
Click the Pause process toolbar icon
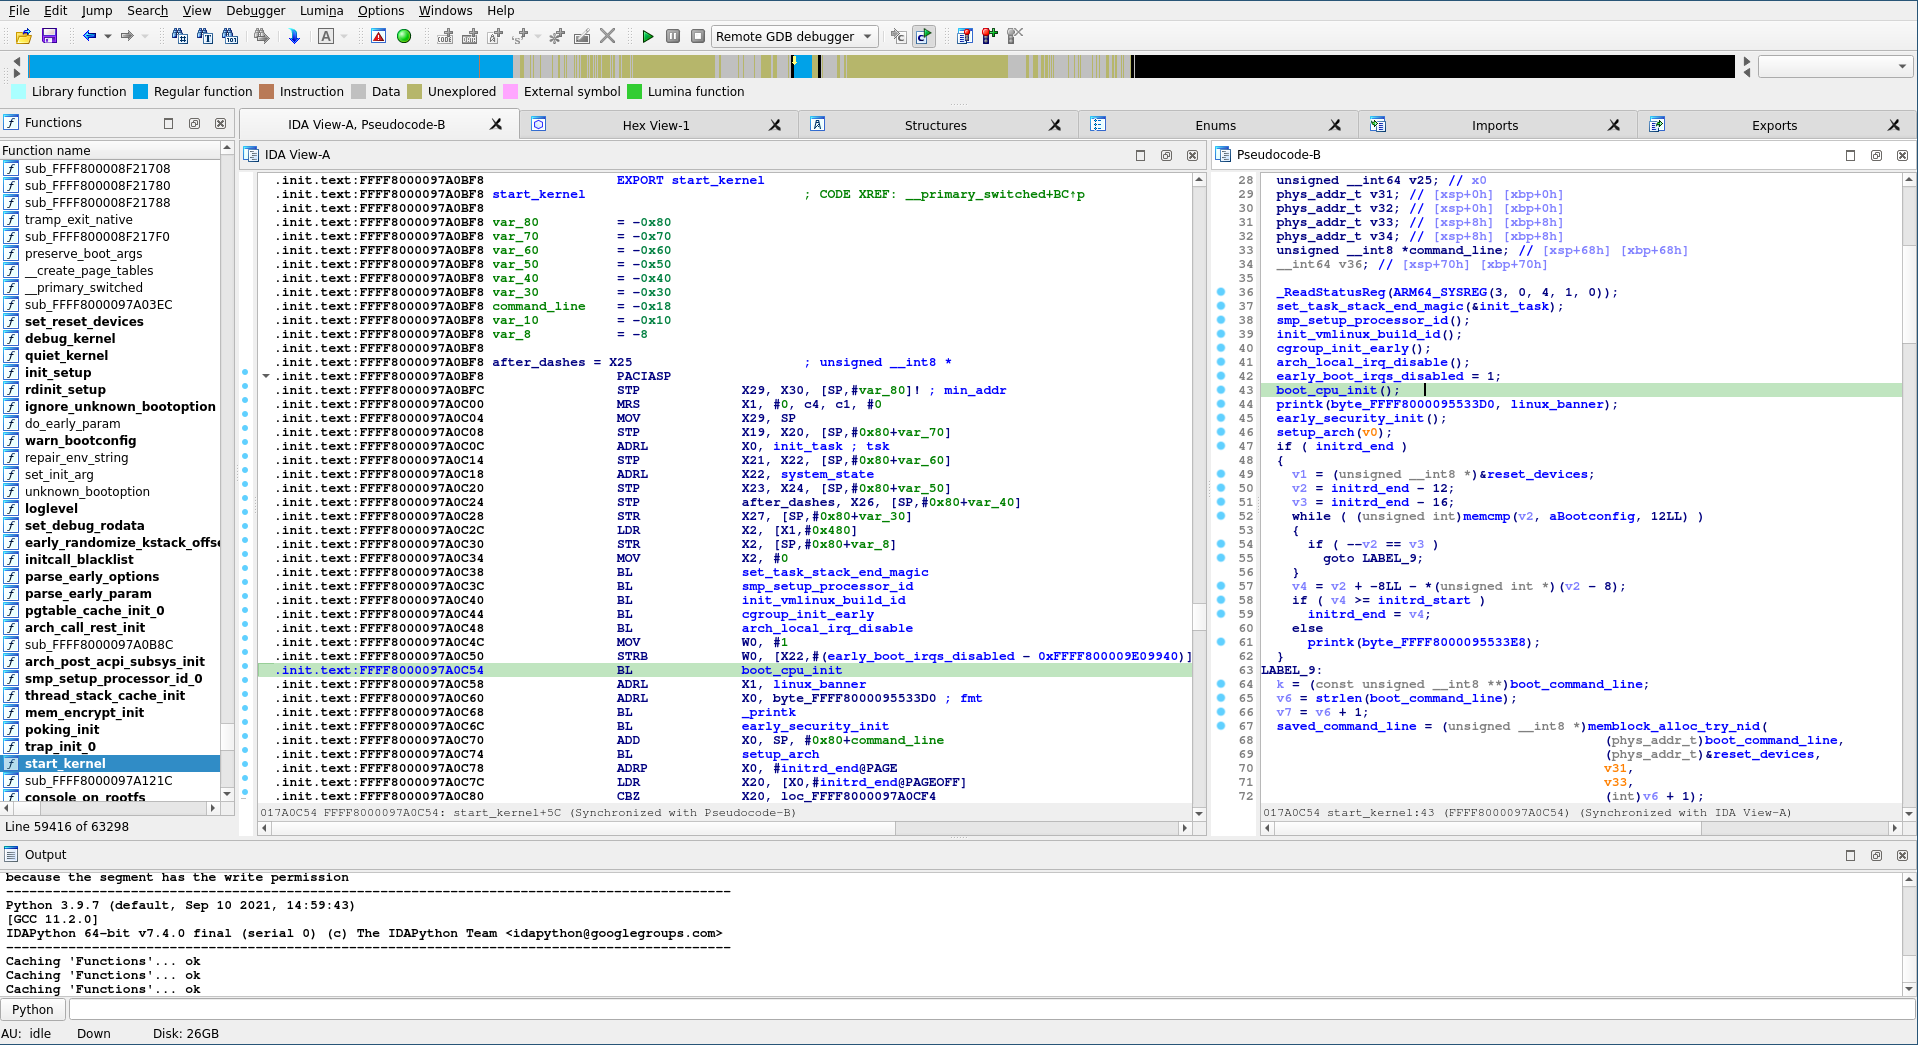click(x=674, y=36)
